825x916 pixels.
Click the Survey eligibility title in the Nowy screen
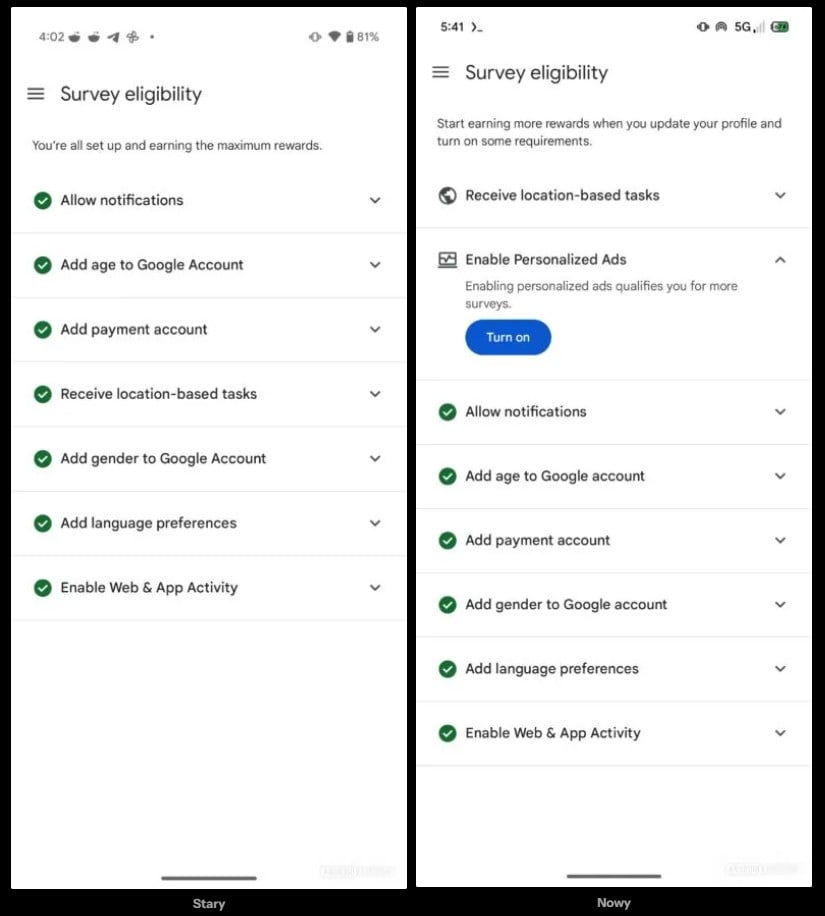click(x=536, y=72)
